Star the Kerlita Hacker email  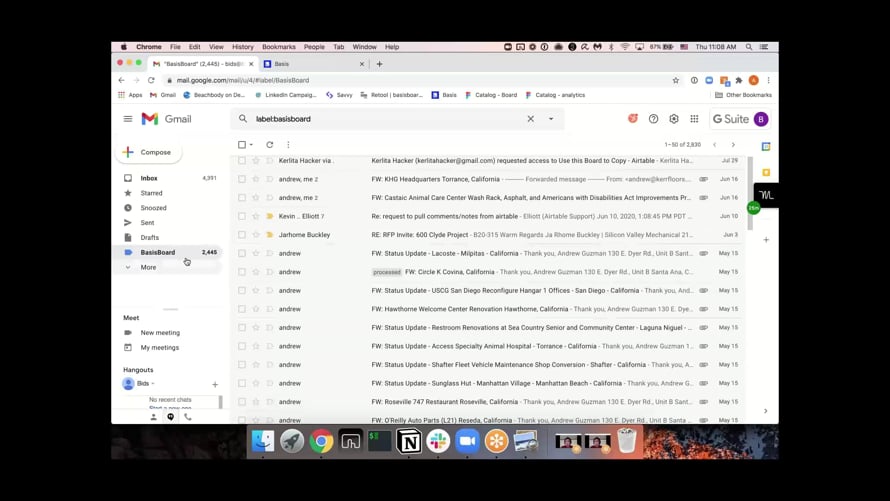pyautogui.click(x=256, y=161)
